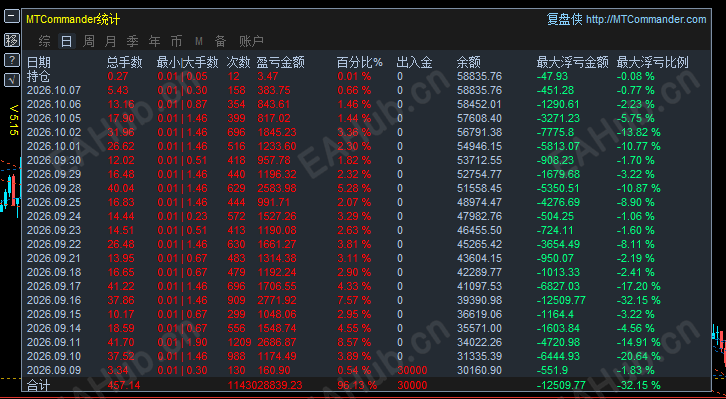Click total lots 40.04
Screen dimensions: 726x399
(x=121, y=188)
